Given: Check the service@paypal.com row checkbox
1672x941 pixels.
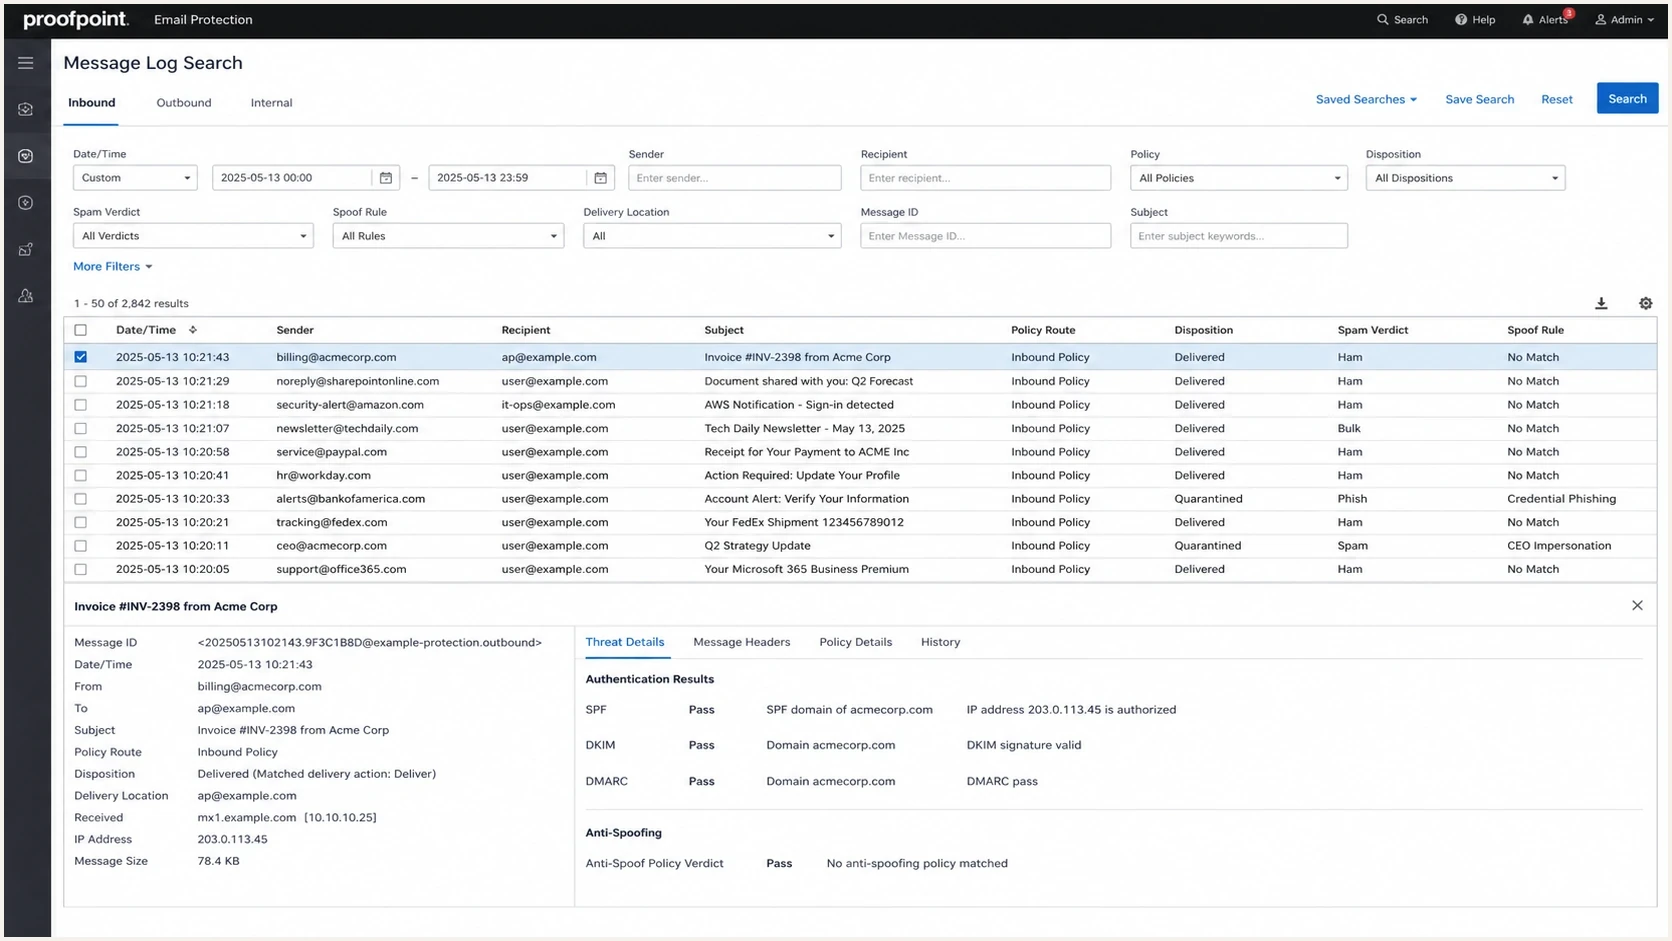Looking at the screenshot, I should (81, 452).
